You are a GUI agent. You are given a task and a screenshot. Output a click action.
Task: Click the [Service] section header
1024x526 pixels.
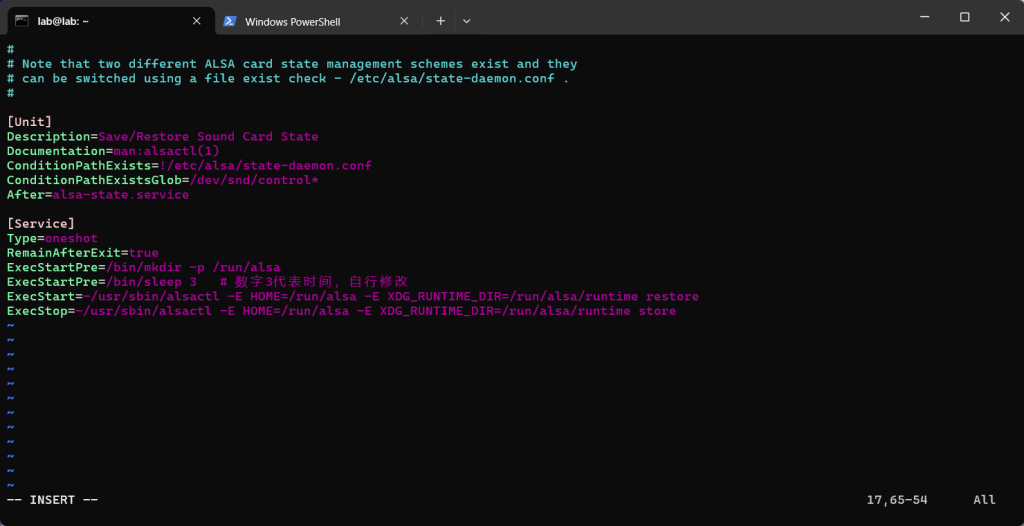click(40, 224)
